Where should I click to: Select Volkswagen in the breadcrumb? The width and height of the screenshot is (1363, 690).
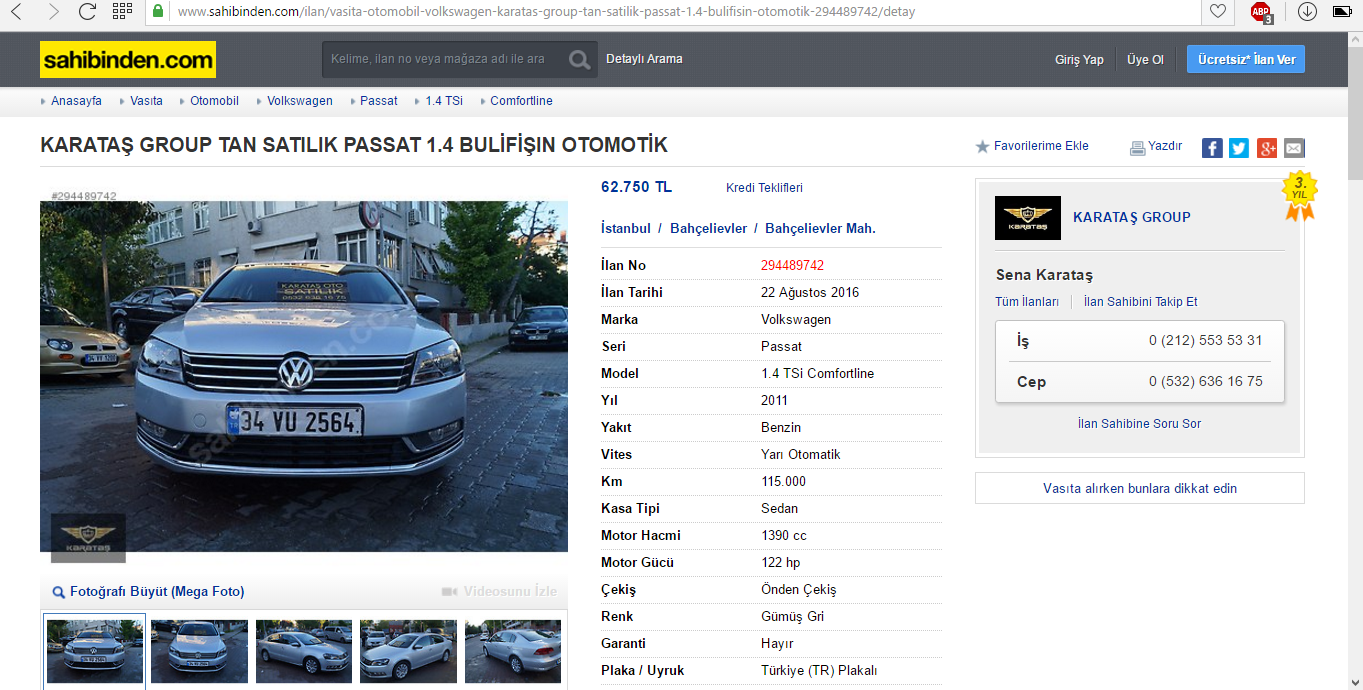300,101
